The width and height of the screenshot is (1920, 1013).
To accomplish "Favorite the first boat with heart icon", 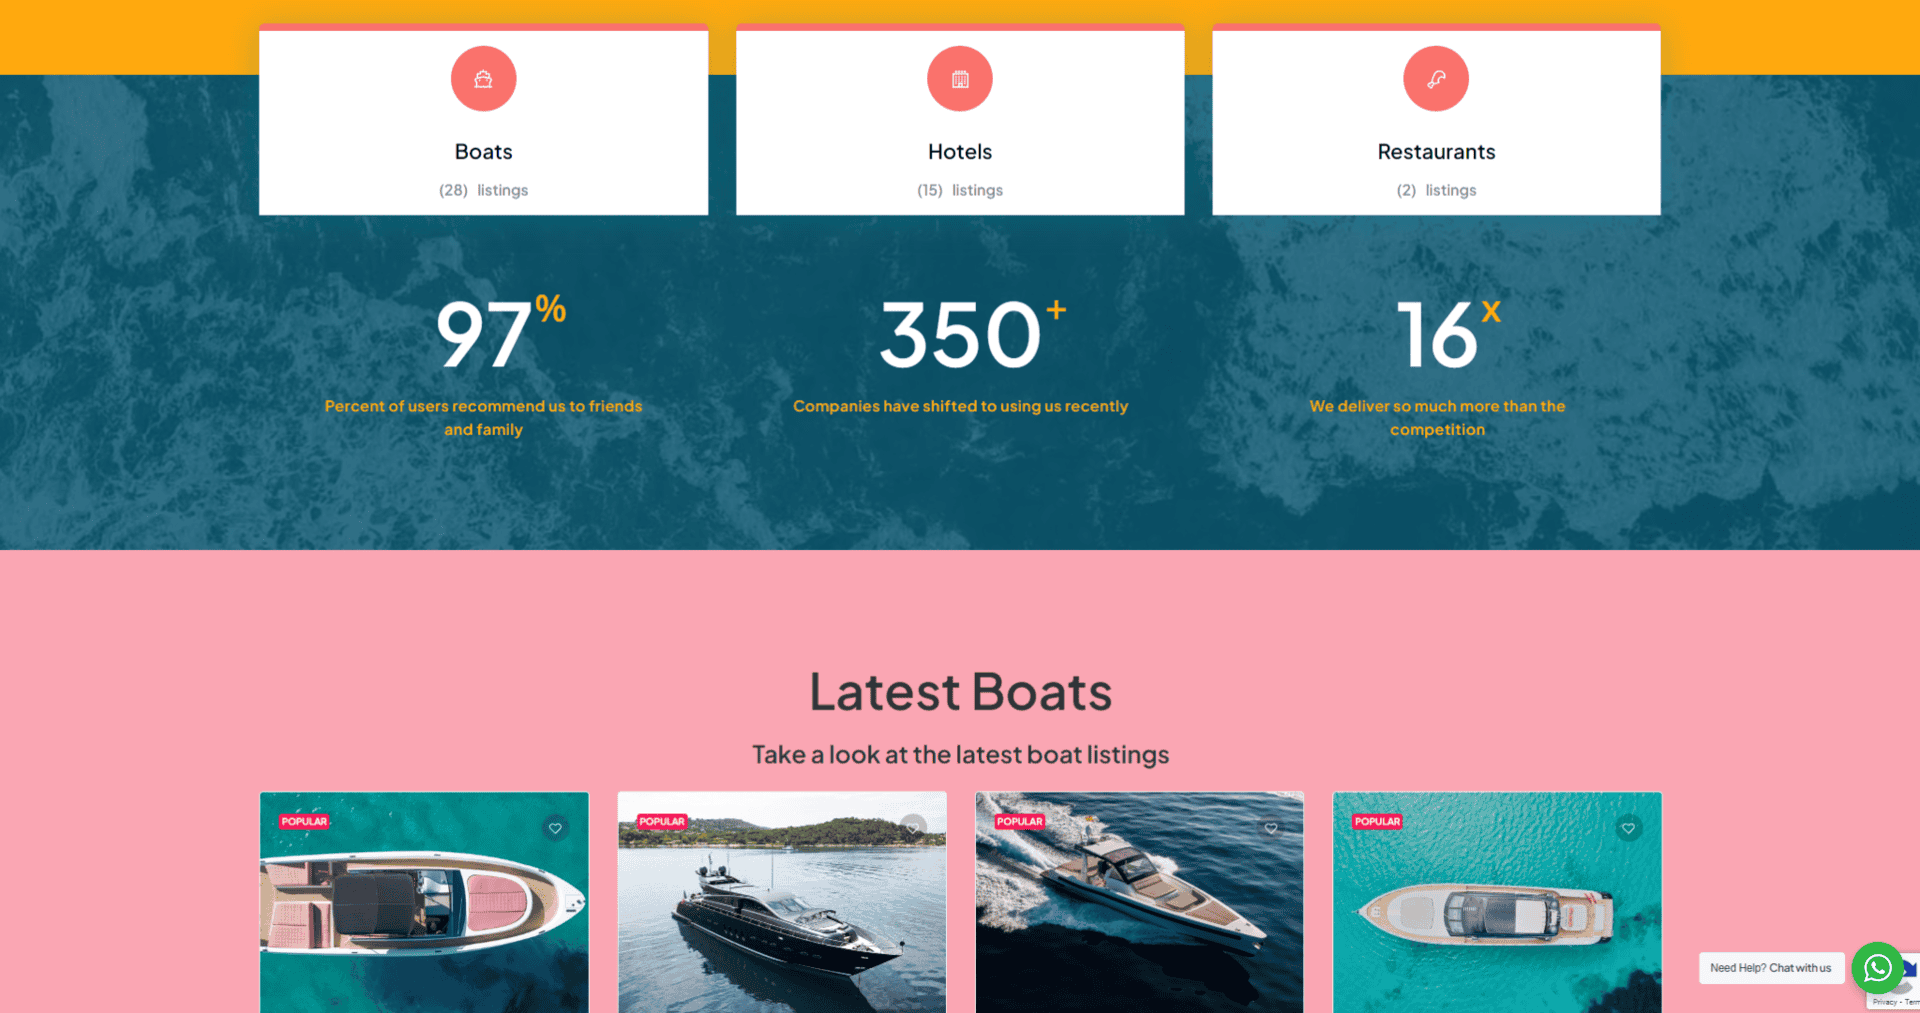I will point(555,828).
